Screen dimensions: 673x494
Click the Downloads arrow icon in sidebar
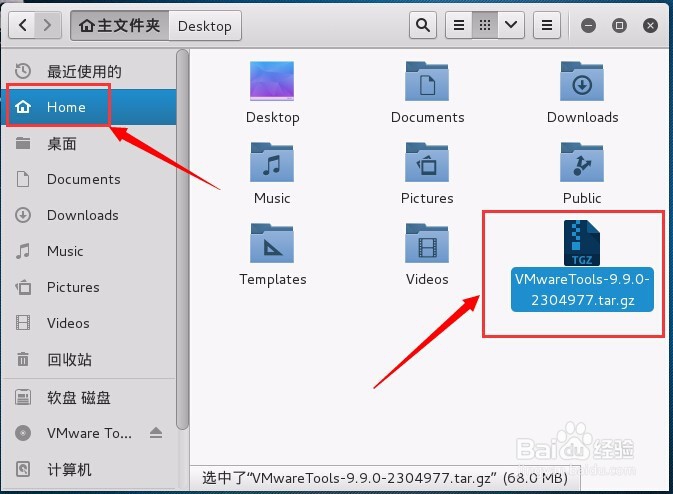click(x=23, y=215)
